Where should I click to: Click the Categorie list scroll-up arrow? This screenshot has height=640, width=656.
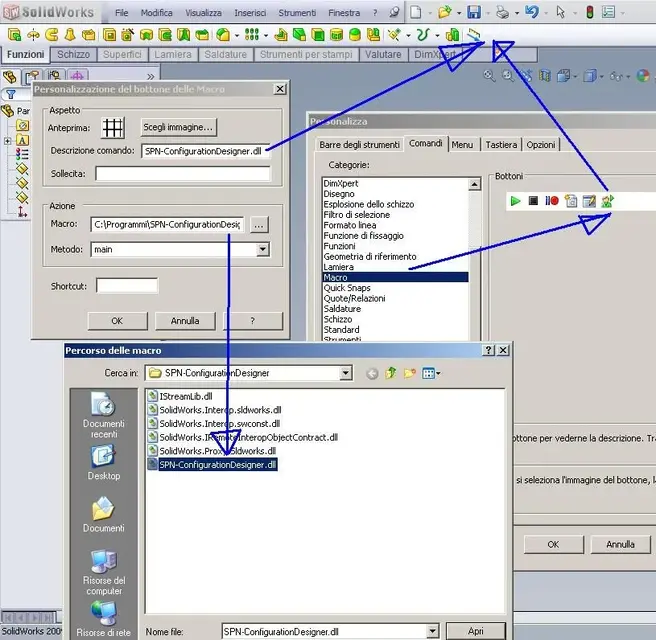[x=474, y=184]
